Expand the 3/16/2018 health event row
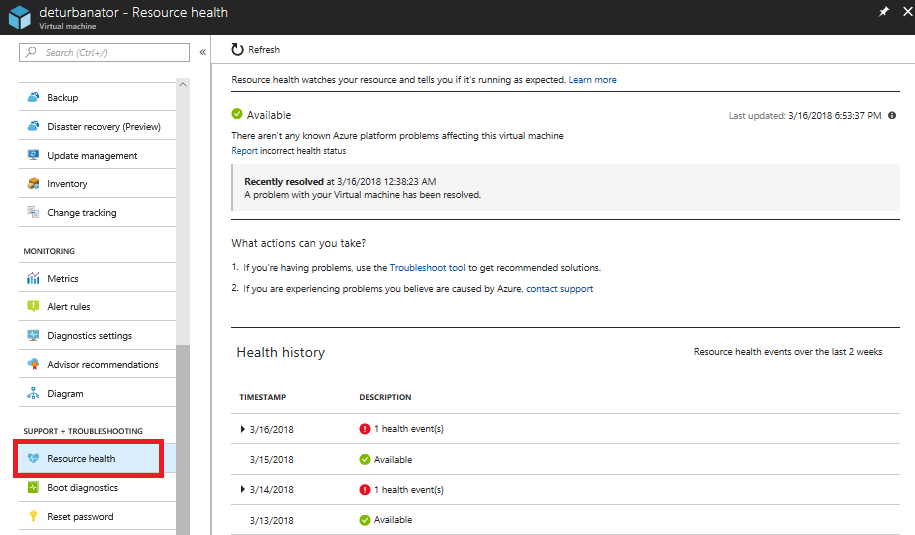 click(x=243, y=430)
